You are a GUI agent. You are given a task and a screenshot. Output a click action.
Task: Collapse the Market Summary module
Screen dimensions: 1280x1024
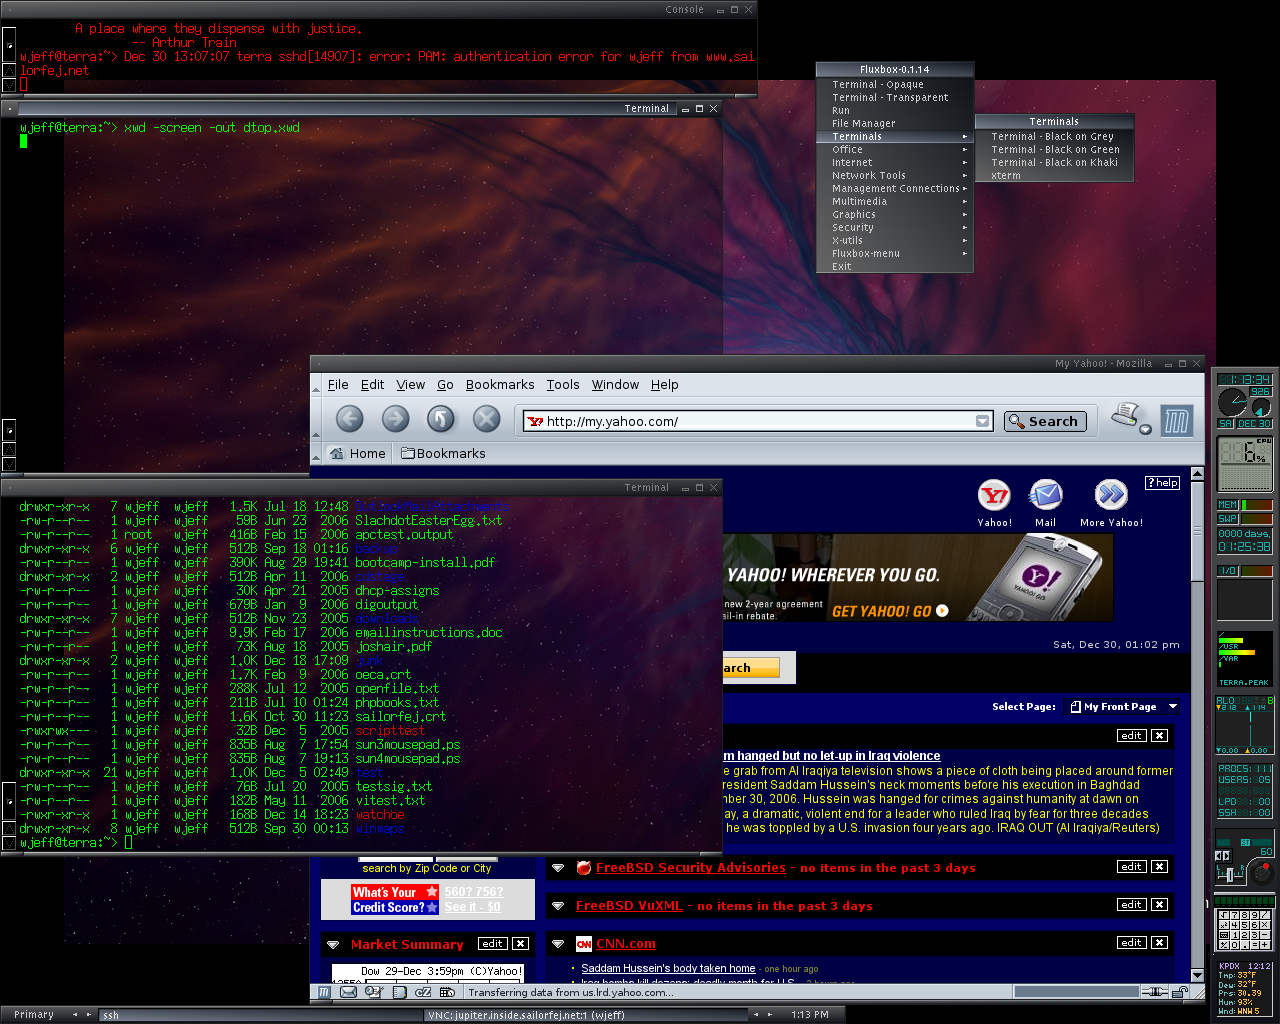(x=333, y=944)
